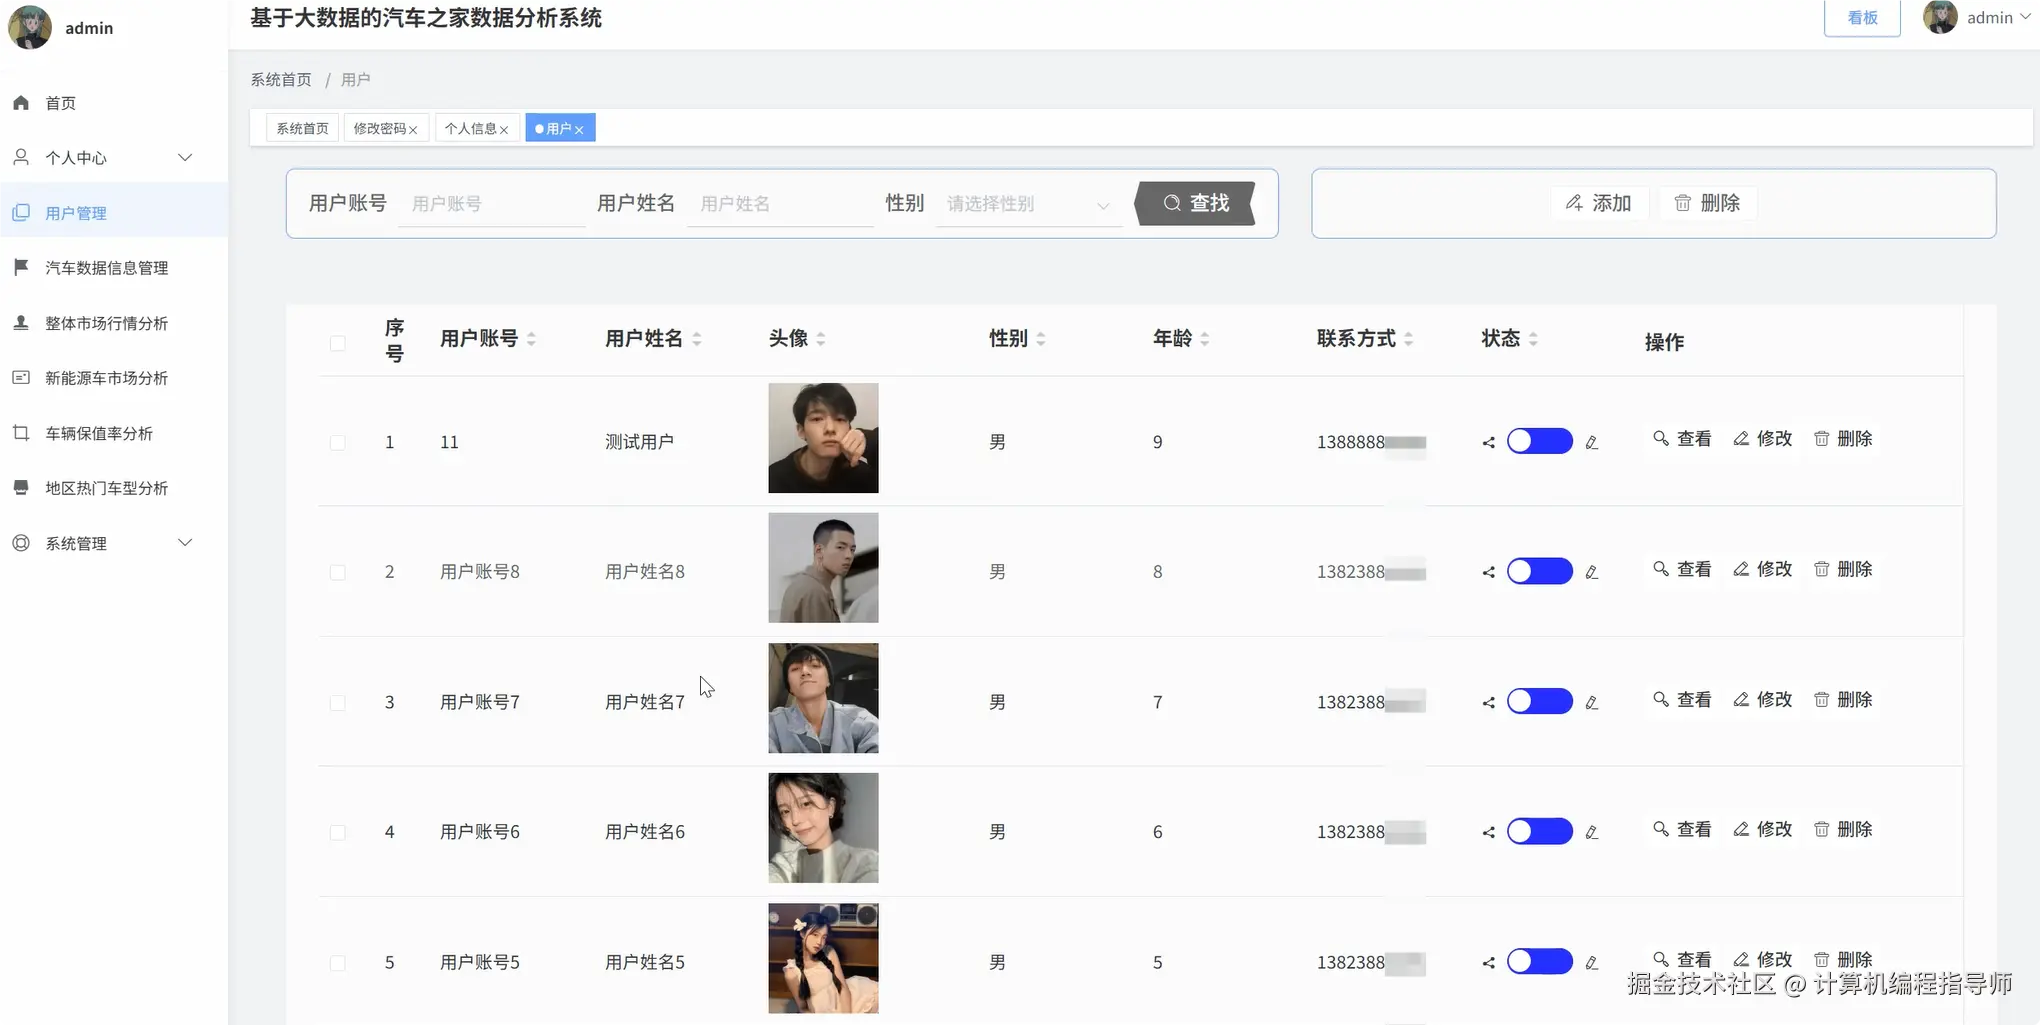Image resolution: width=2040 pixels, height=1025 pixels.
Task: Click the pencil icon next to row 11 toggle
Action: (1592, 442)
